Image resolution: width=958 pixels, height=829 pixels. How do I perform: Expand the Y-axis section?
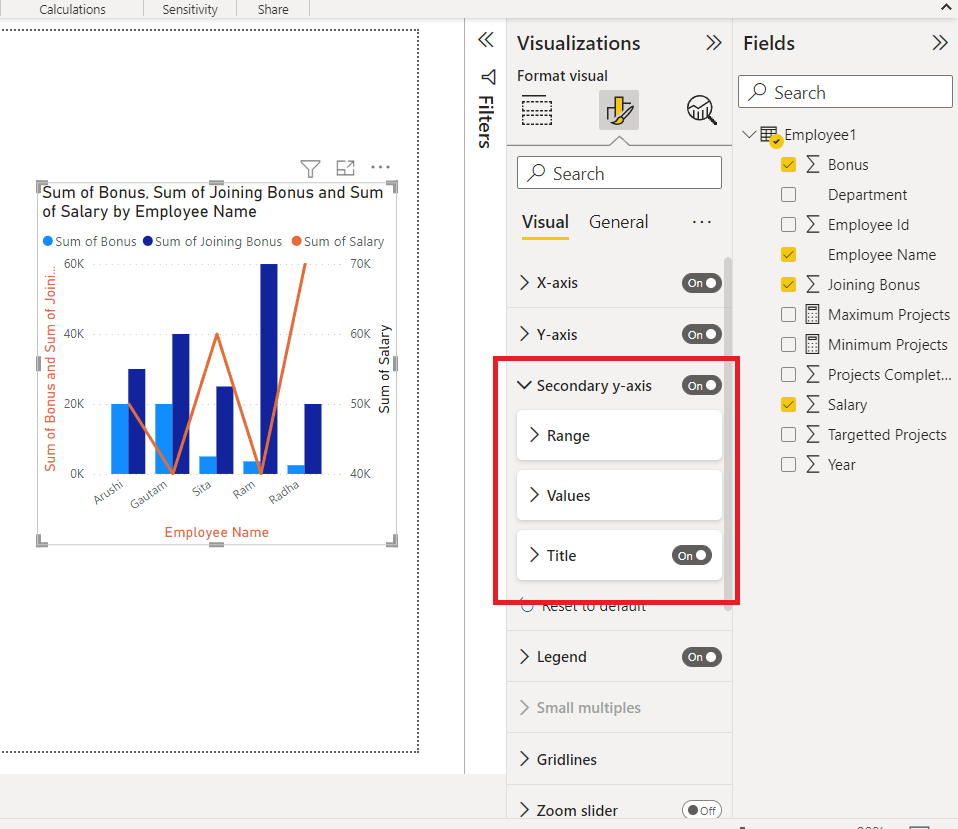tap(524, 334)
